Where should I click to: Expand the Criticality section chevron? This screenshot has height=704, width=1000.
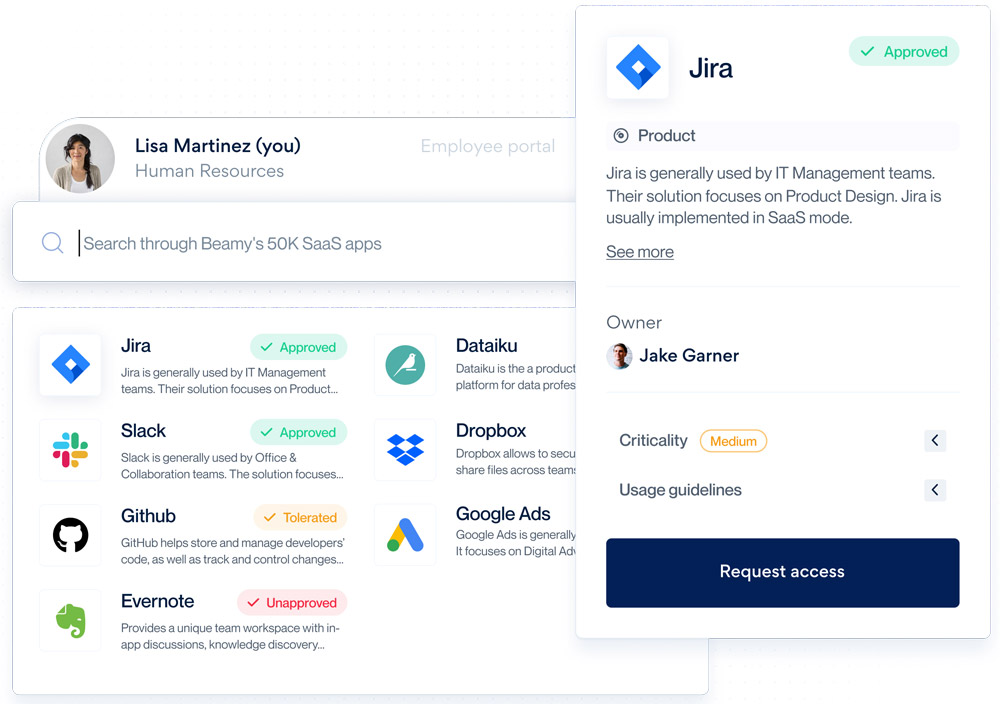click(935, 440)
